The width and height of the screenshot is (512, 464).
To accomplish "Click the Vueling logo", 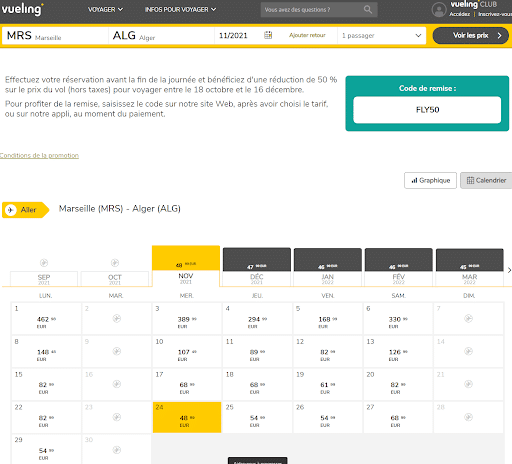I will coord(22,9).
